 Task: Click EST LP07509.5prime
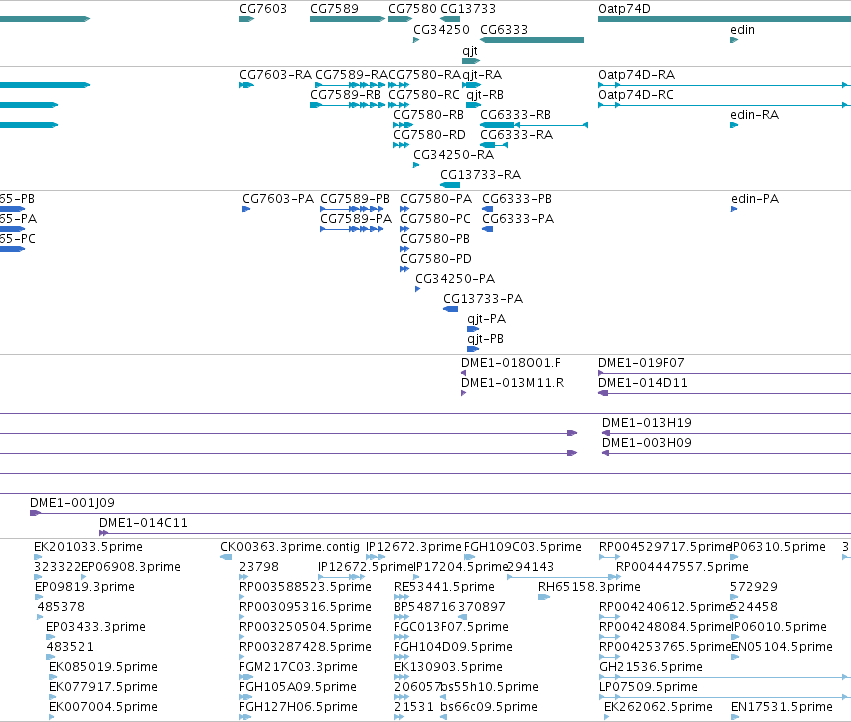coord(648,687)
